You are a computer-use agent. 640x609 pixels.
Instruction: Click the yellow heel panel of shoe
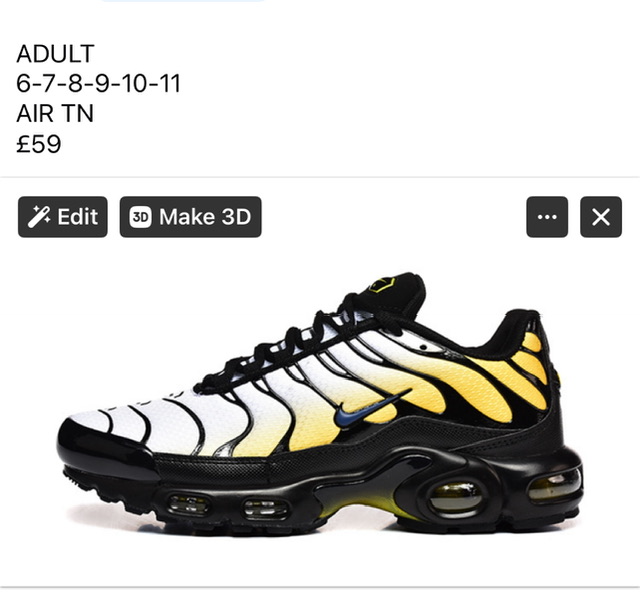tap(531, 361)
